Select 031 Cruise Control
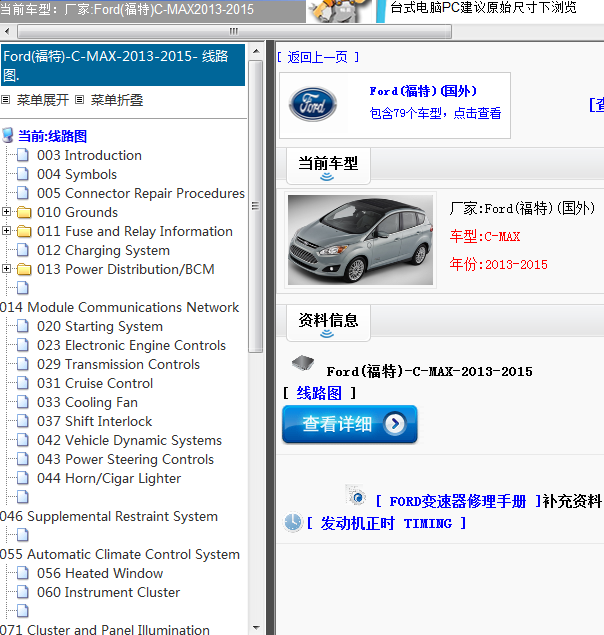This screenshot has height=635, width=604. (95, 383)
